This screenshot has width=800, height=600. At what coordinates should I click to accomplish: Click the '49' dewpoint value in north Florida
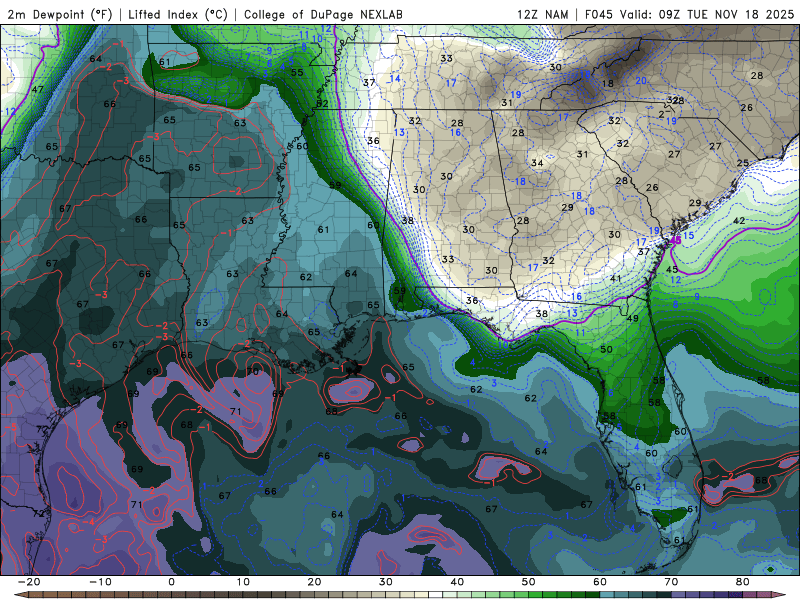point(632,318)
